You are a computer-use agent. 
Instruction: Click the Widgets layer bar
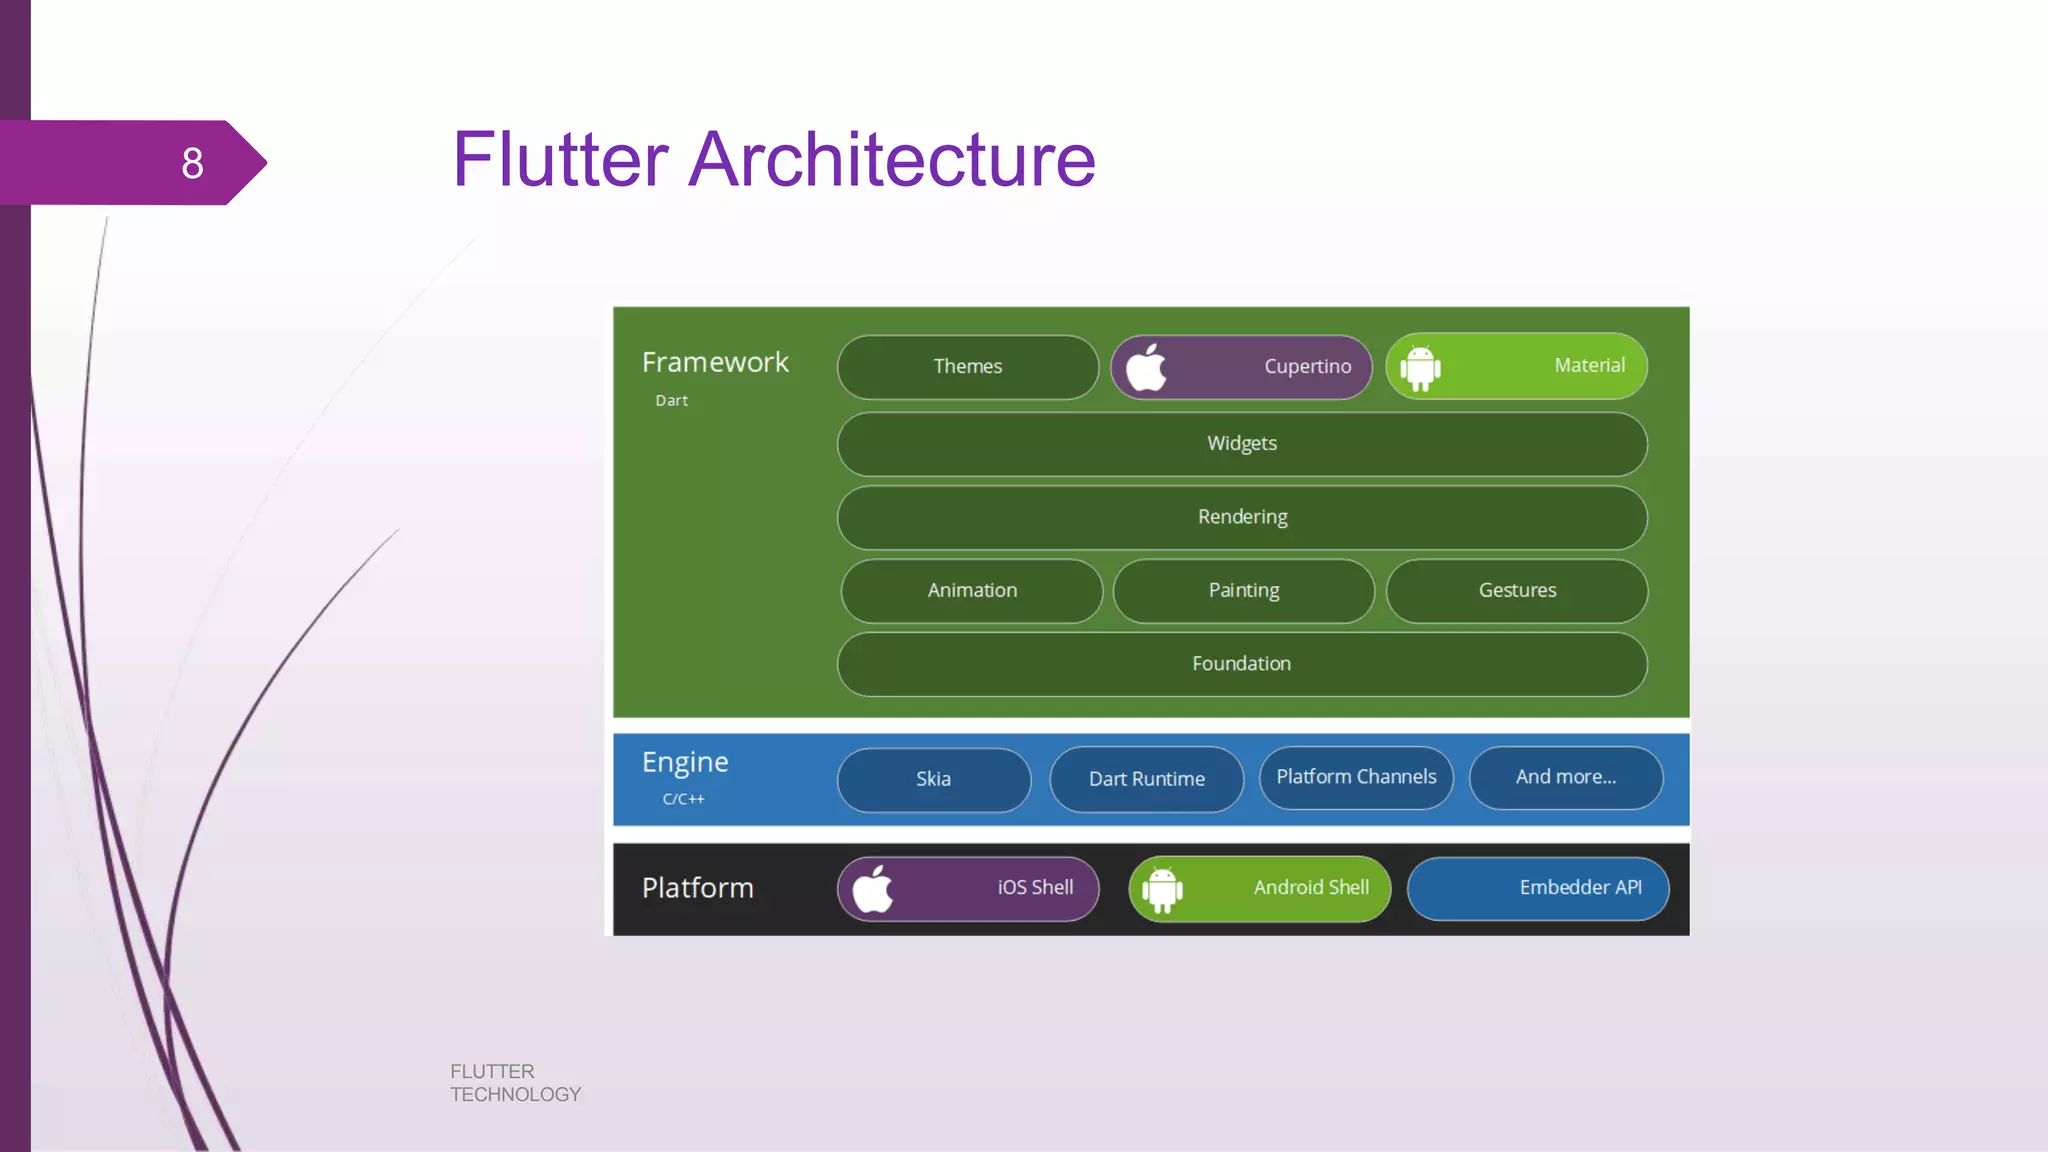[x=1241, y=444]
